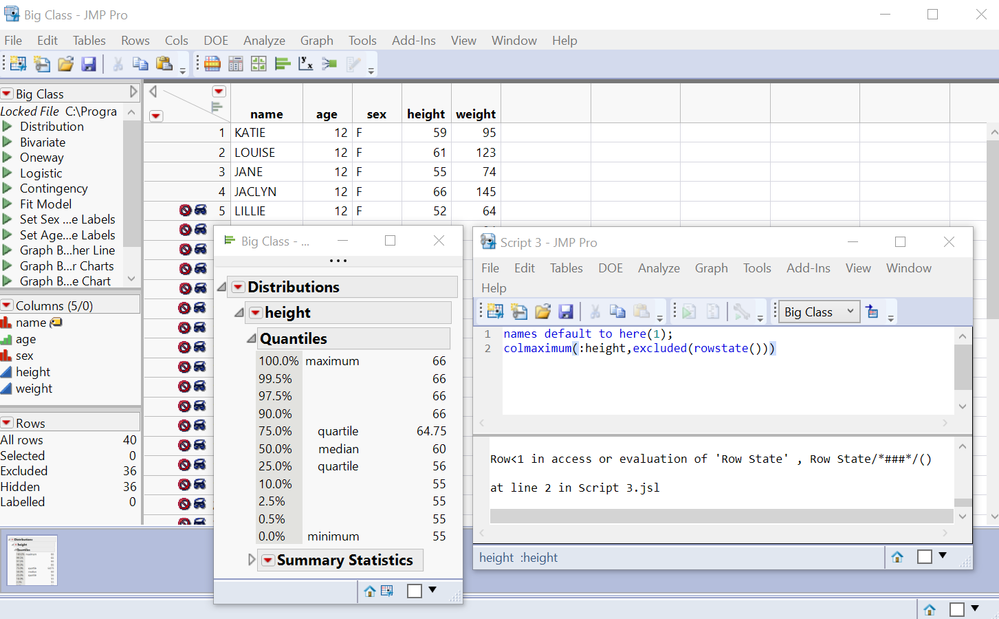Click New Script icon in main toolbar
Viewport: 999px width, 619px height.
(x=42, y=64)
